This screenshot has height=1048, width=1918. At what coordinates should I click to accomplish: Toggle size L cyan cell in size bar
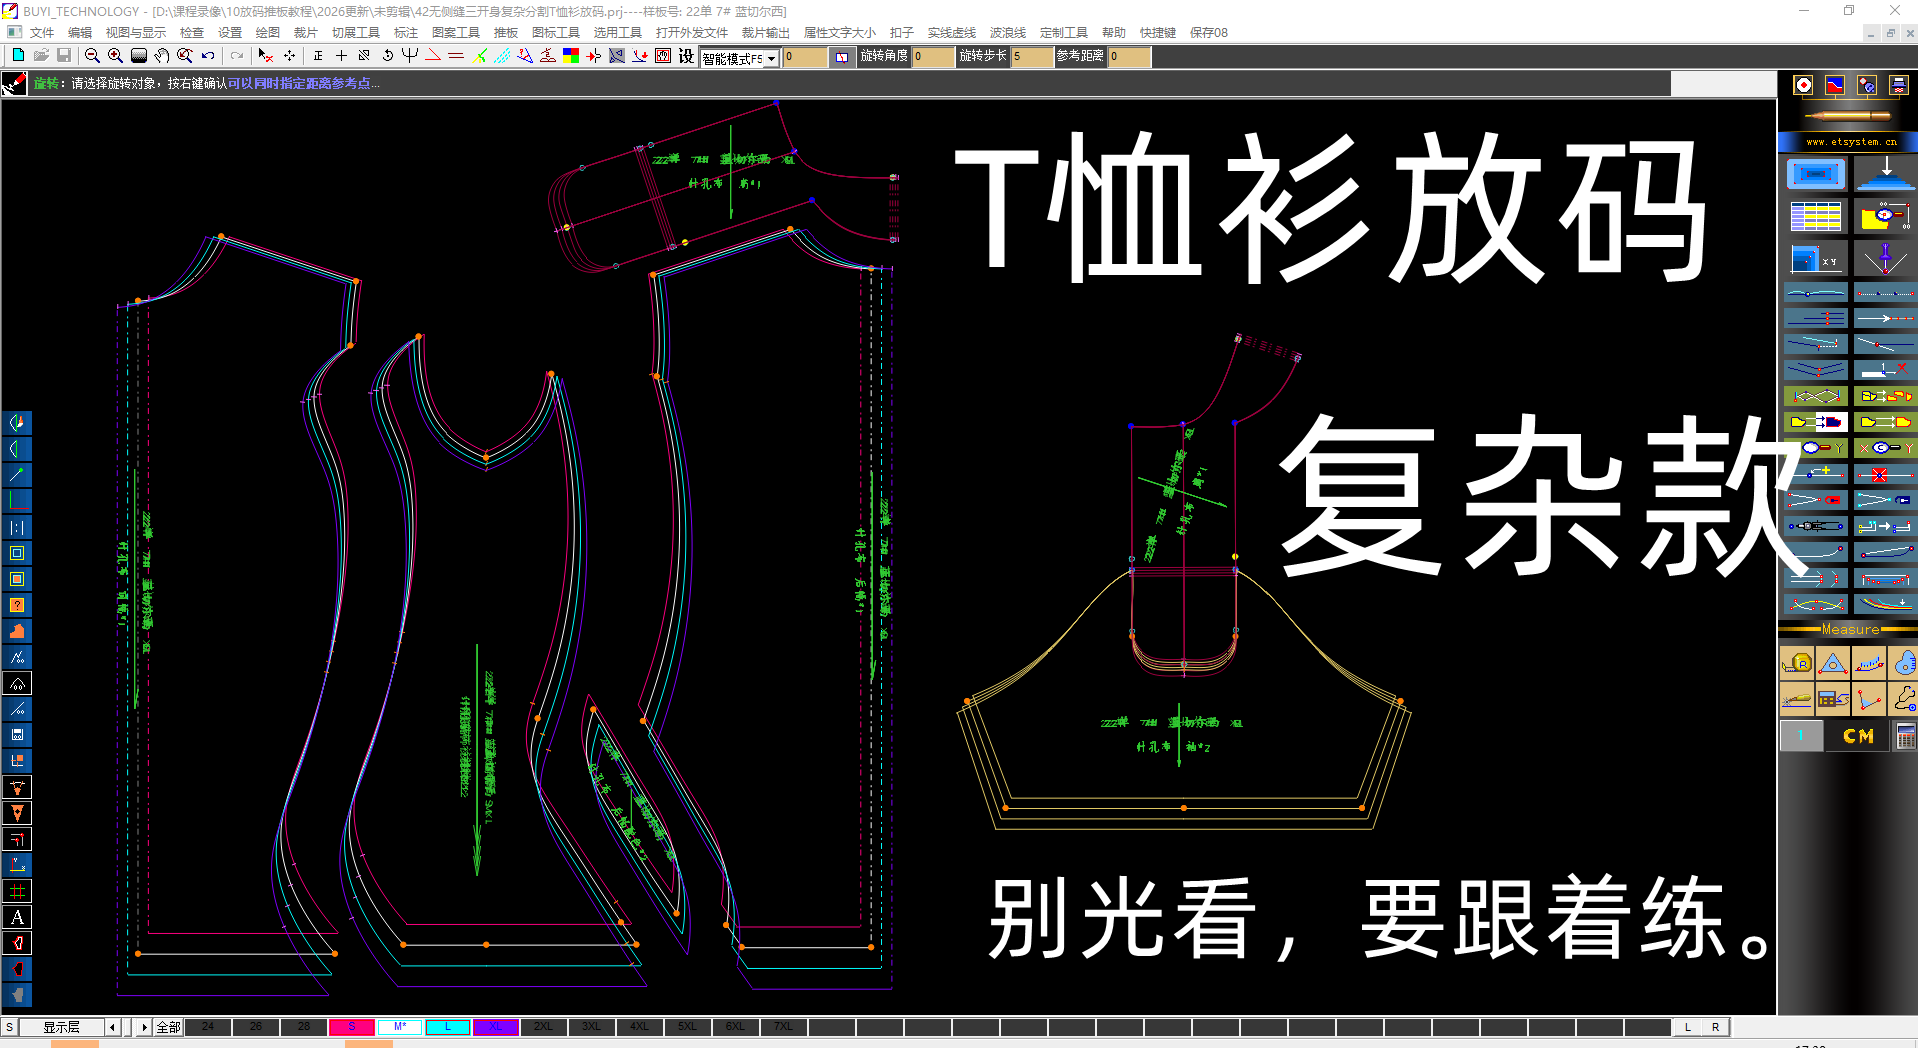(448, 1027)
